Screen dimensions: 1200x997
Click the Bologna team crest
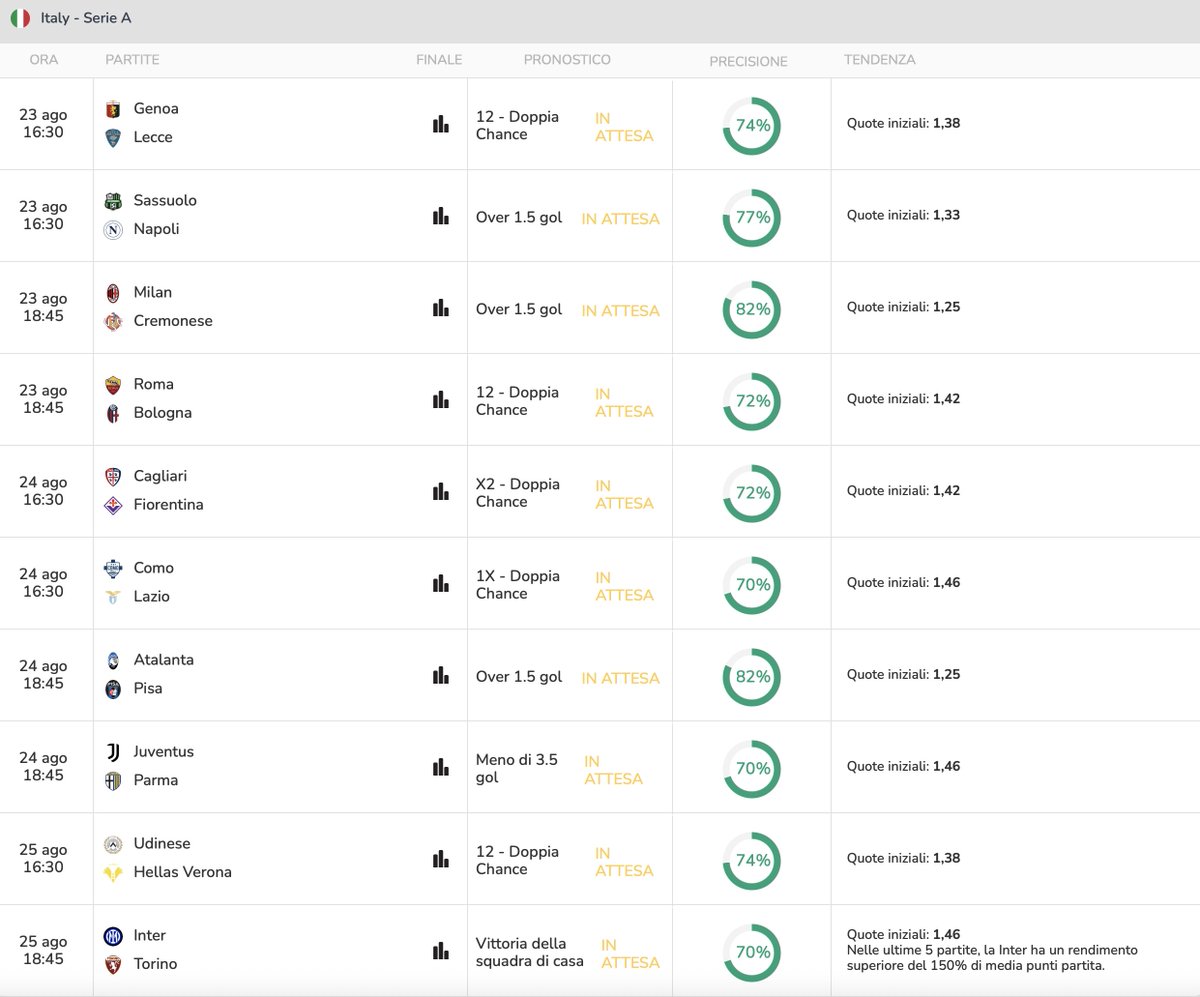113,414
